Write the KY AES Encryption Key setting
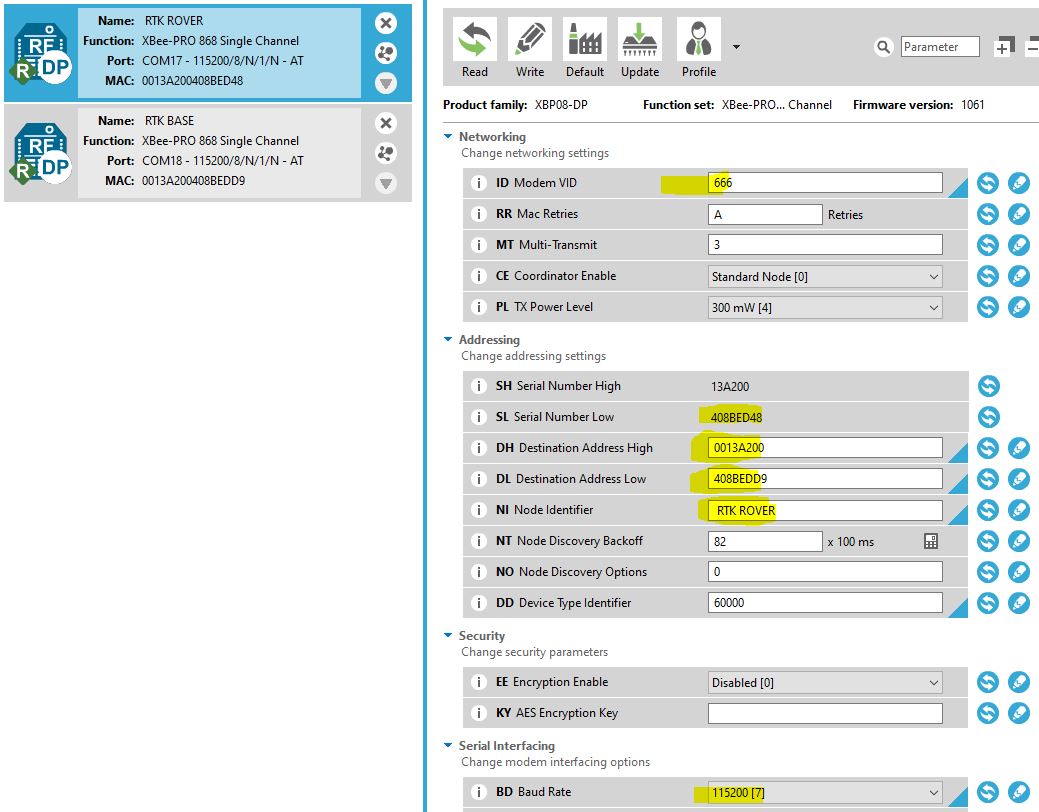Screen dimensions: 1039x812 [x=1018, y=713]
